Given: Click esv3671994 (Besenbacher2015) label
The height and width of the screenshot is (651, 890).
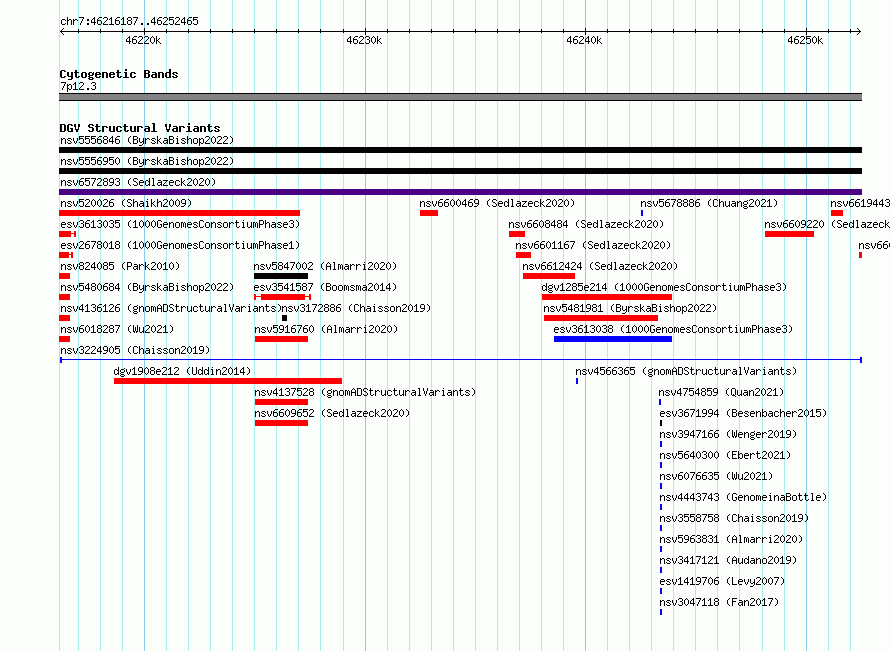Looking at the screenshot, I should (x=743, y=413).
